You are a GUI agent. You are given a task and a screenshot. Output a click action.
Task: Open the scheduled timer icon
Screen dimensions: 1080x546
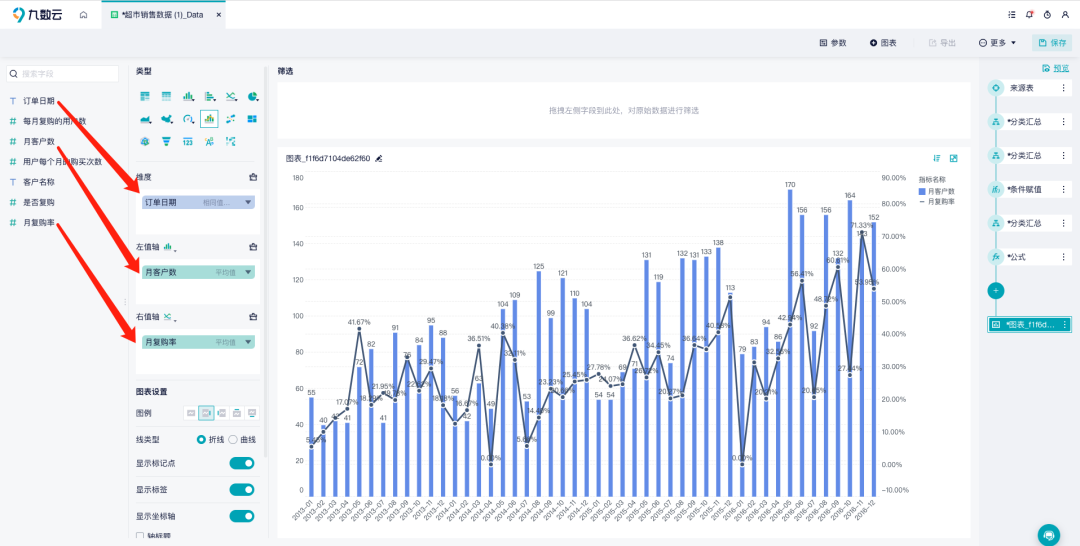coord(1048,14)
